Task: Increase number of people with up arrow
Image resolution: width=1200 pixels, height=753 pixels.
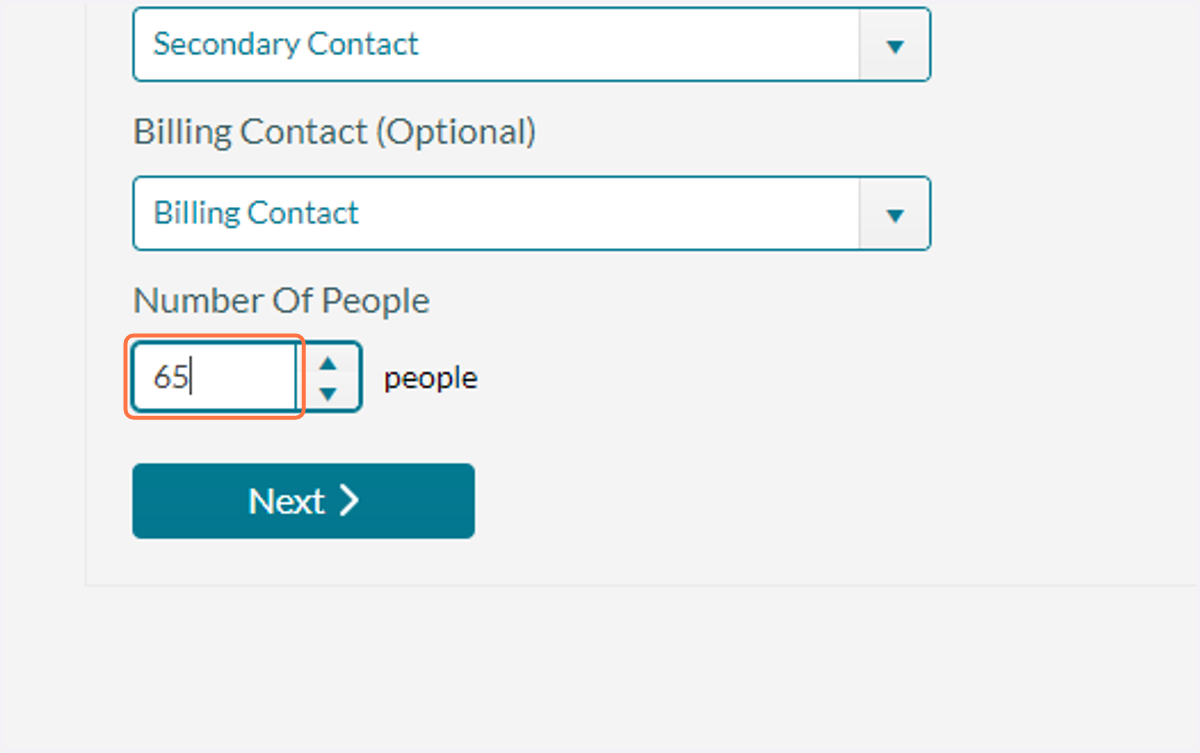Action: 328,362
